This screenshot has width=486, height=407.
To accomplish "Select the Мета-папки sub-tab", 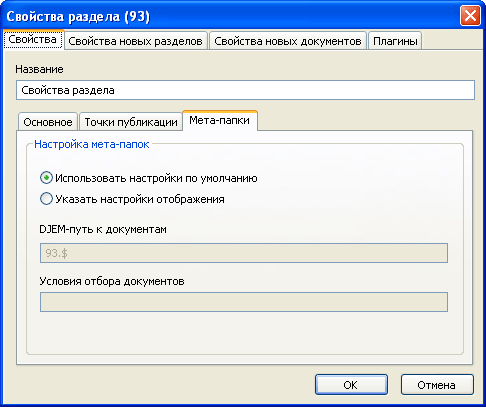I will [220, 120].
